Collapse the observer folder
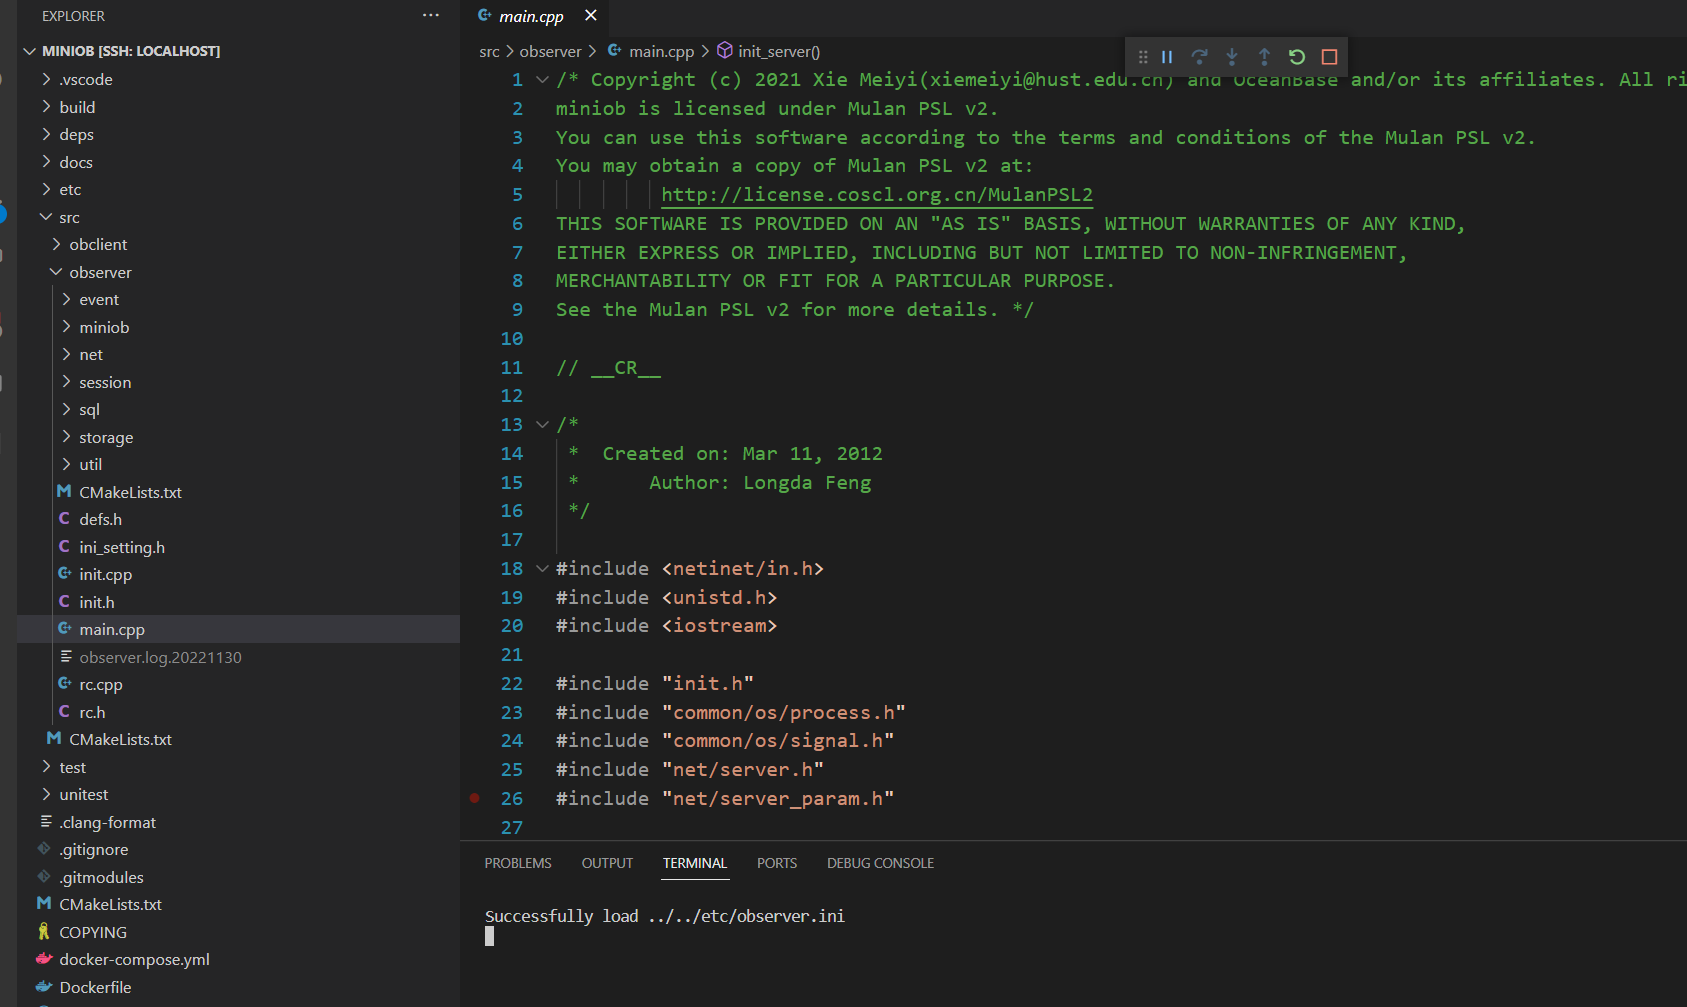The image size is (1687, 1007). [x=100, y=272]
